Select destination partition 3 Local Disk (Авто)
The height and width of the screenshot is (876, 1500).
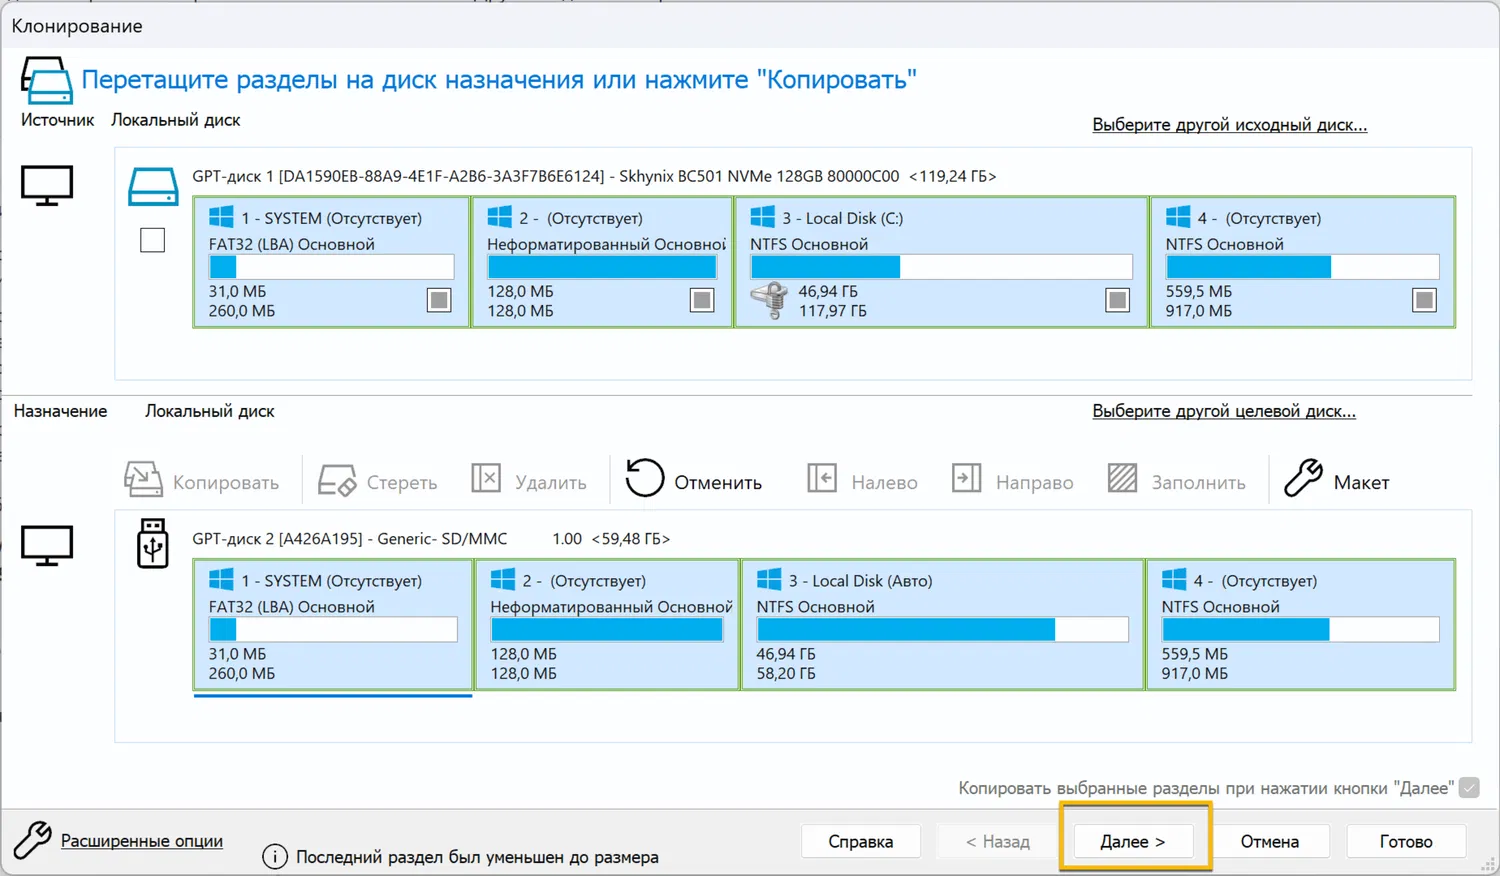click(942, 625)
